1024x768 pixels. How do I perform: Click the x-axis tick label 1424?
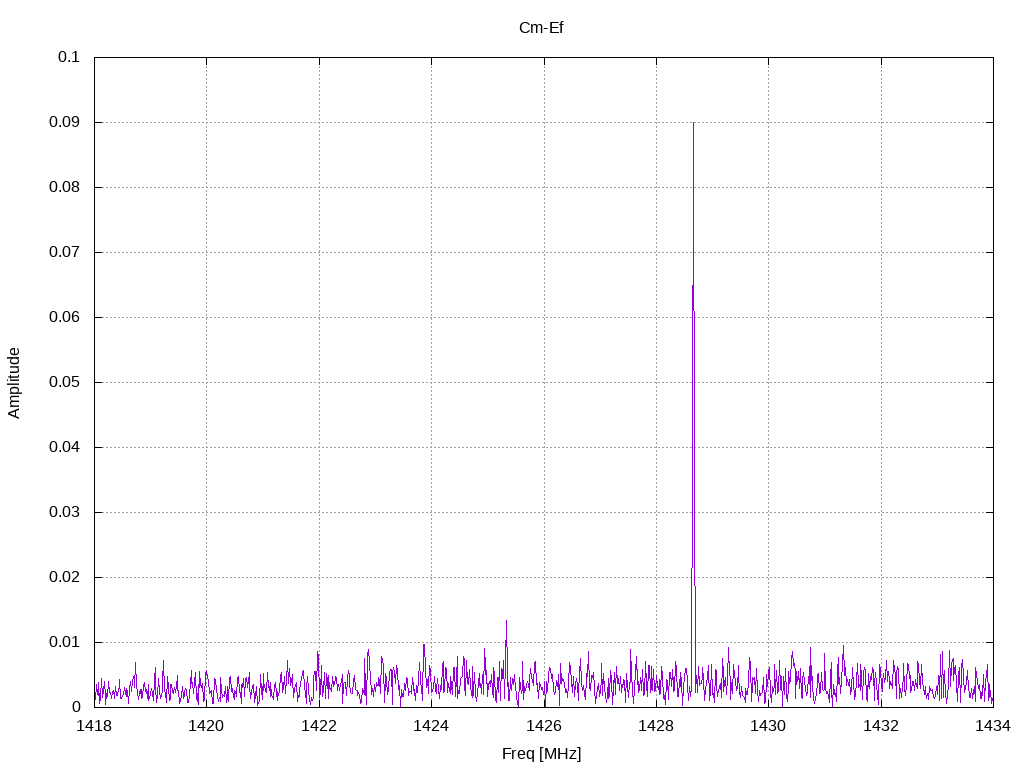(x=431, y=726)
